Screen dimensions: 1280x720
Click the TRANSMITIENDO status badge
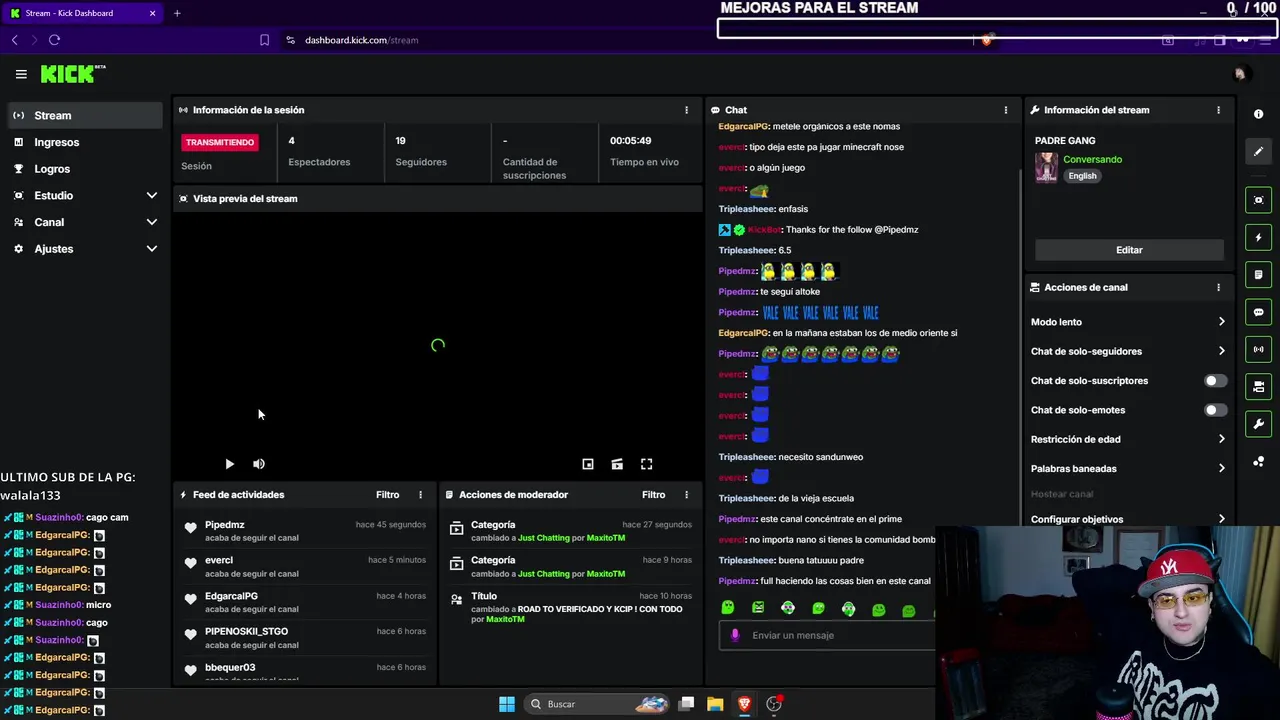click(220, 142)
